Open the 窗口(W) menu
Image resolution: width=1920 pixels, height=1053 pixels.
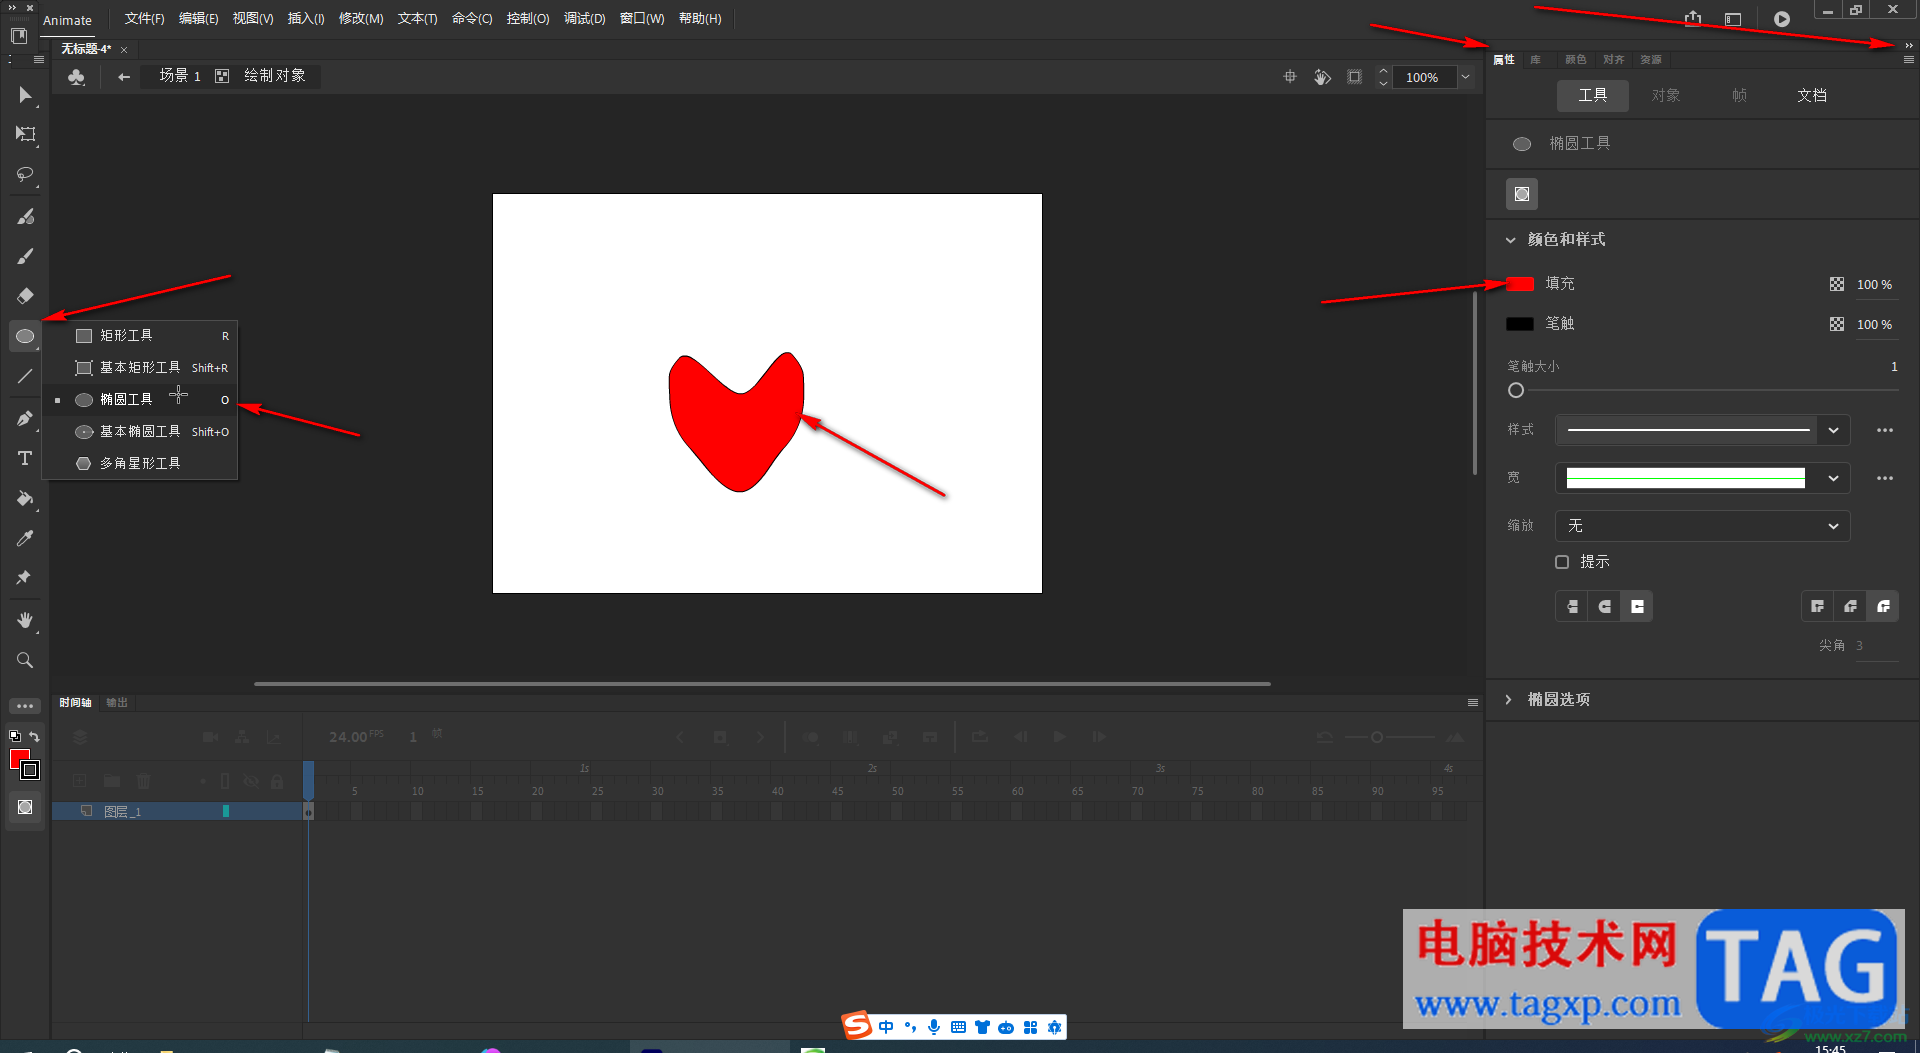coord(642,19)
